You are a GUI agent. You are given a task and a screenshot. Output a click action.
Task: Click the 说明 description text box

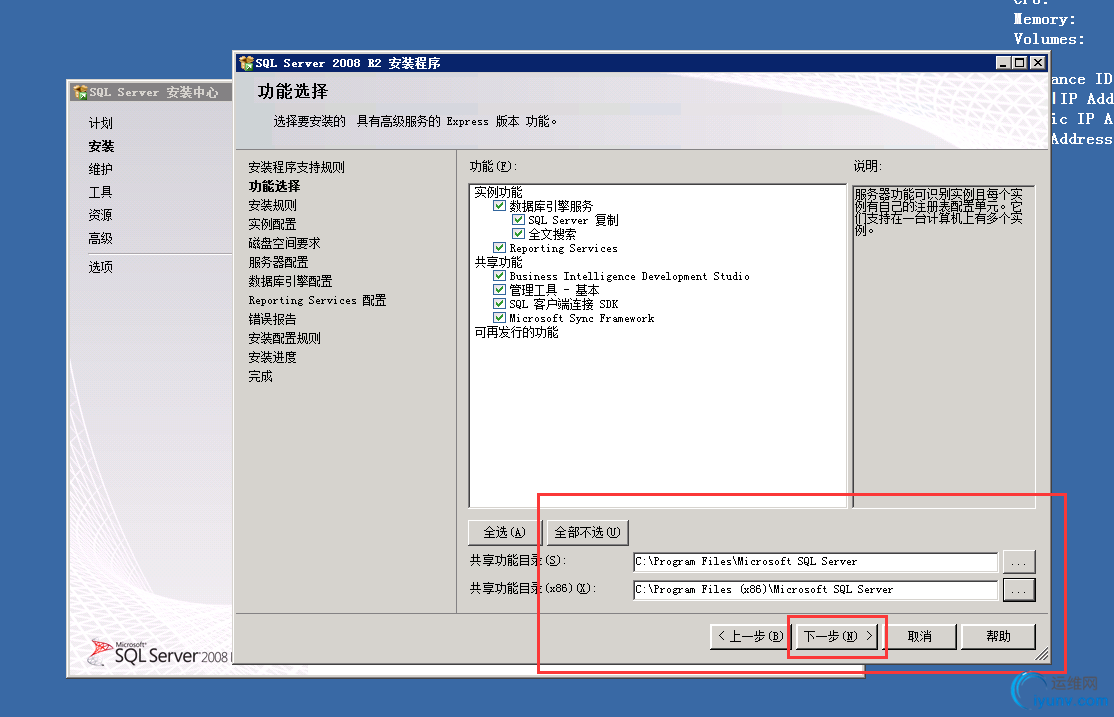[943, 346]
